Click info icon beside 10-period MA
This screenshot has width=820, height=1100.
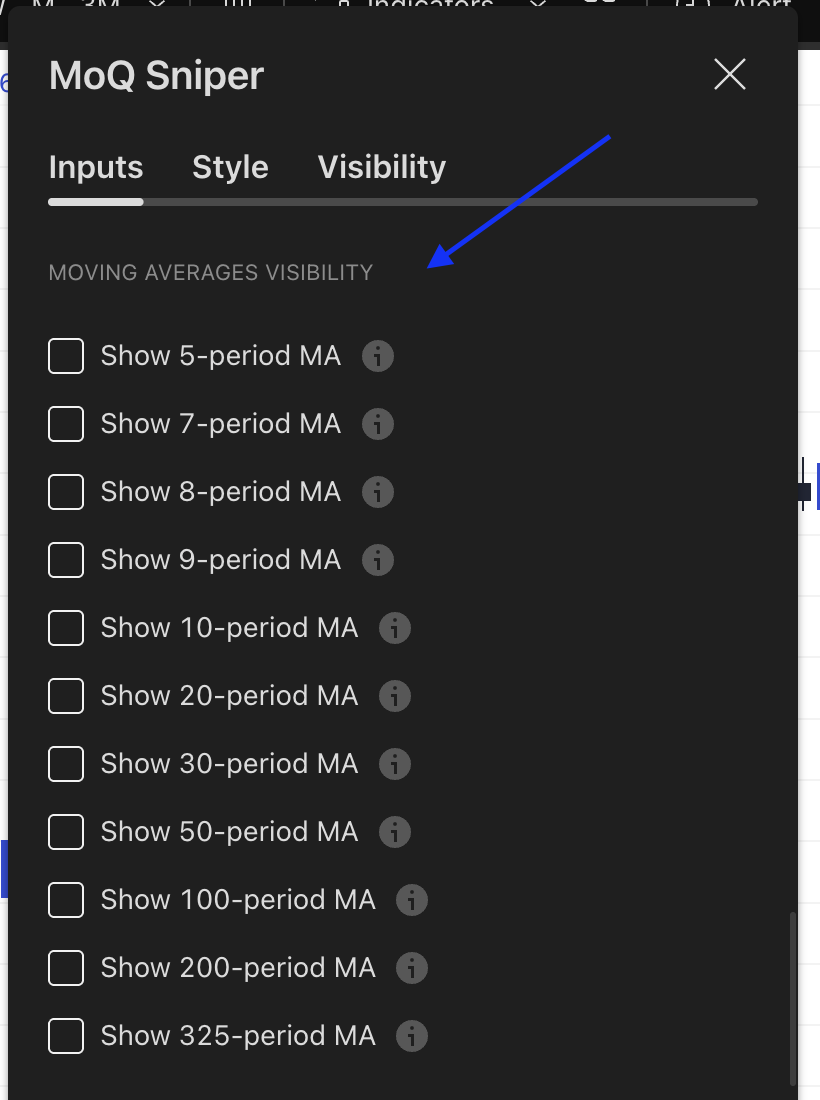[395, 628]
